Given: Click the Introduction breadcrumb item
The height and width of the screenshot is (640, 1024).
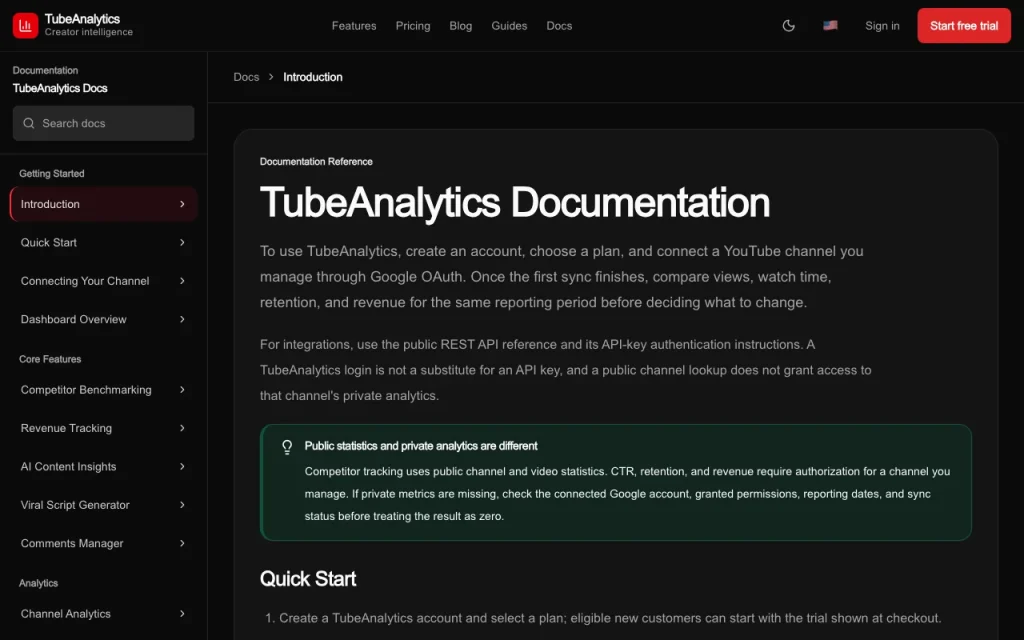Looking at the screenshot, I should 312,77.
